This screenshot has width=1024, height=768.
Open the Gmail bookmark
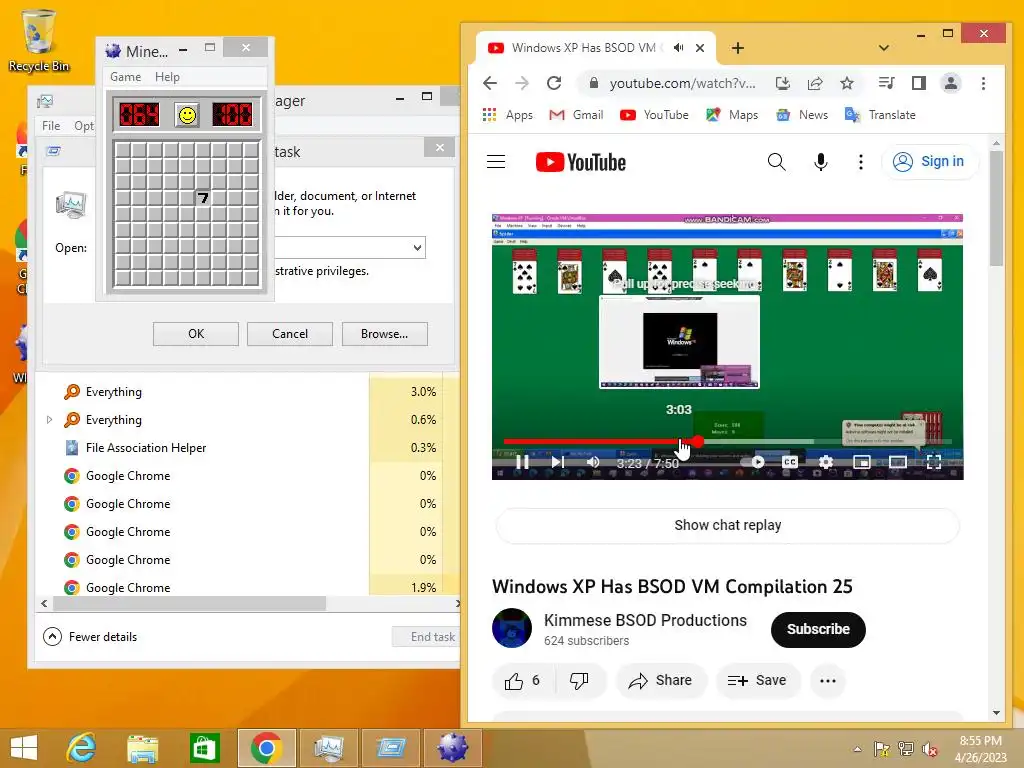click(576, 115)
